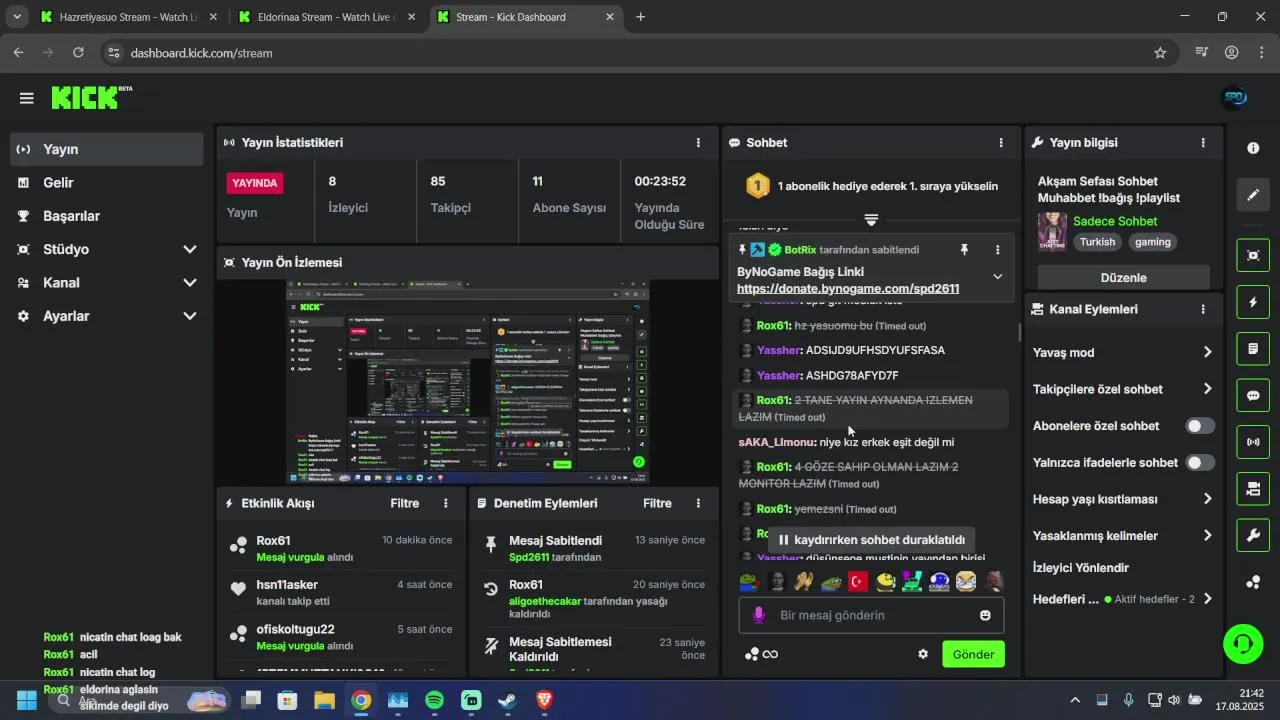This screenshot has width=1280, height=720.
Task: Open the green headset support button
Action: coord(1243,643)
